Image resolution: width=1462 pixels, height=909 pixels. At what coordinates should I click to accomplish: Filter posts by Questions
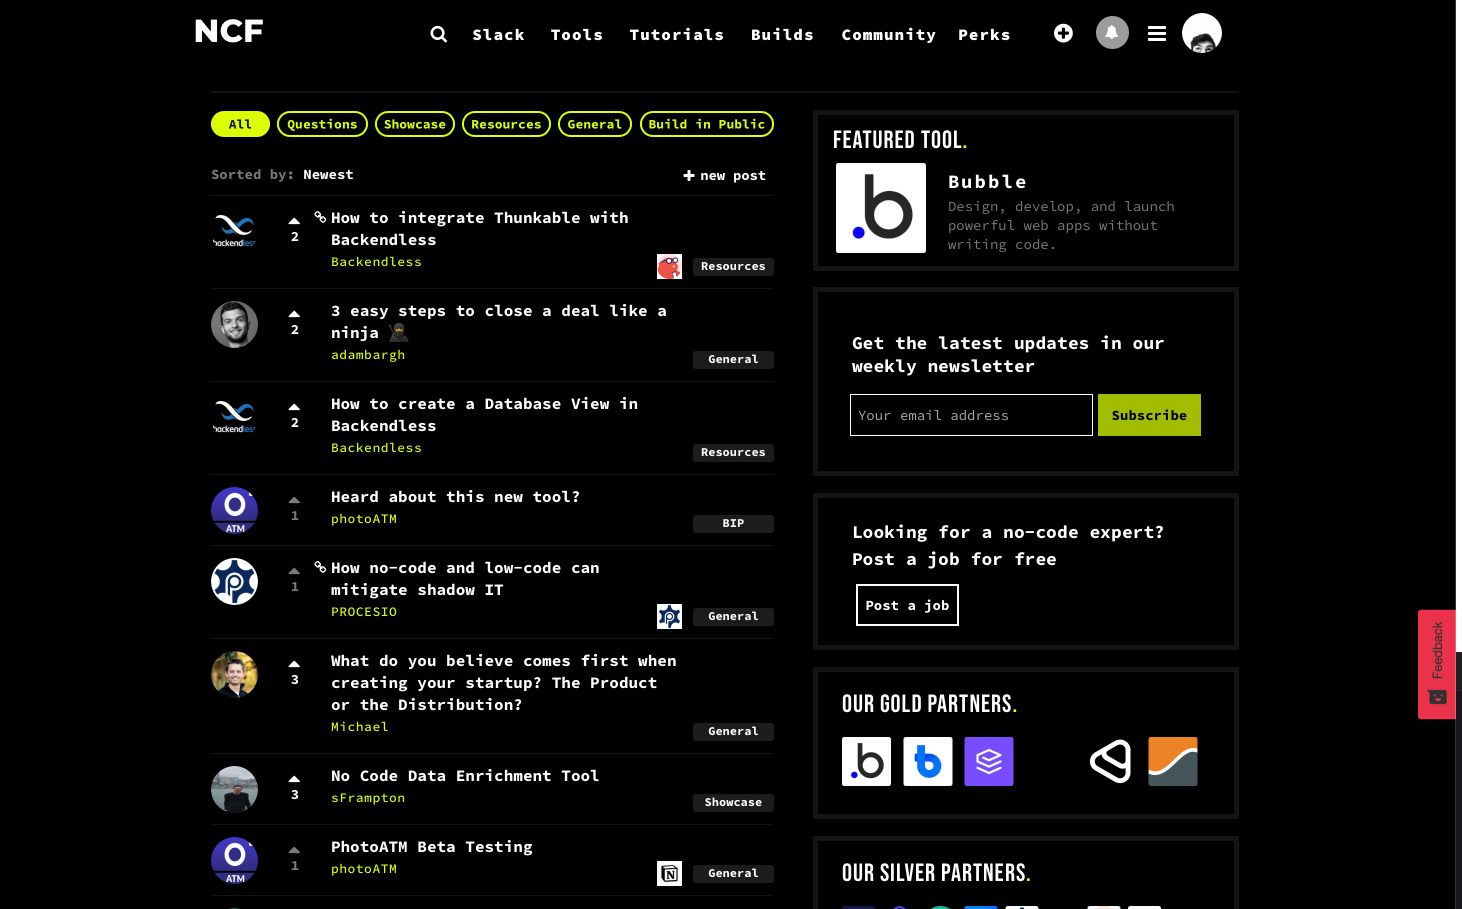click(322, 124)
